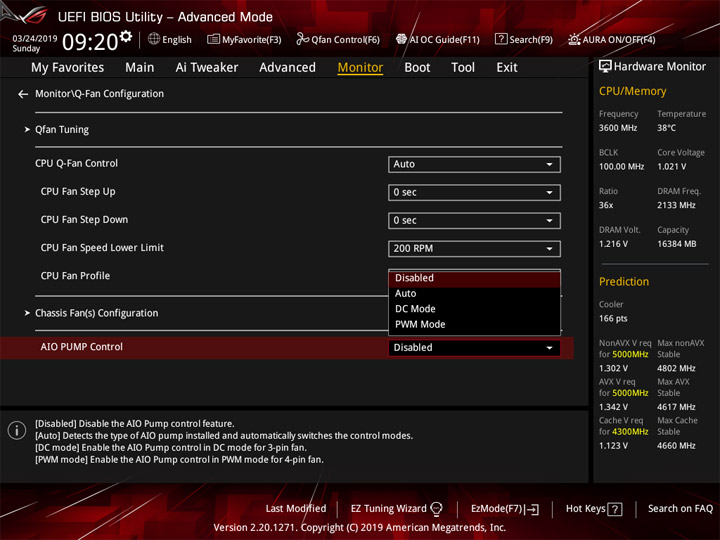
Task: Click the 4300MHz cache frequency text
Action: 630,432
